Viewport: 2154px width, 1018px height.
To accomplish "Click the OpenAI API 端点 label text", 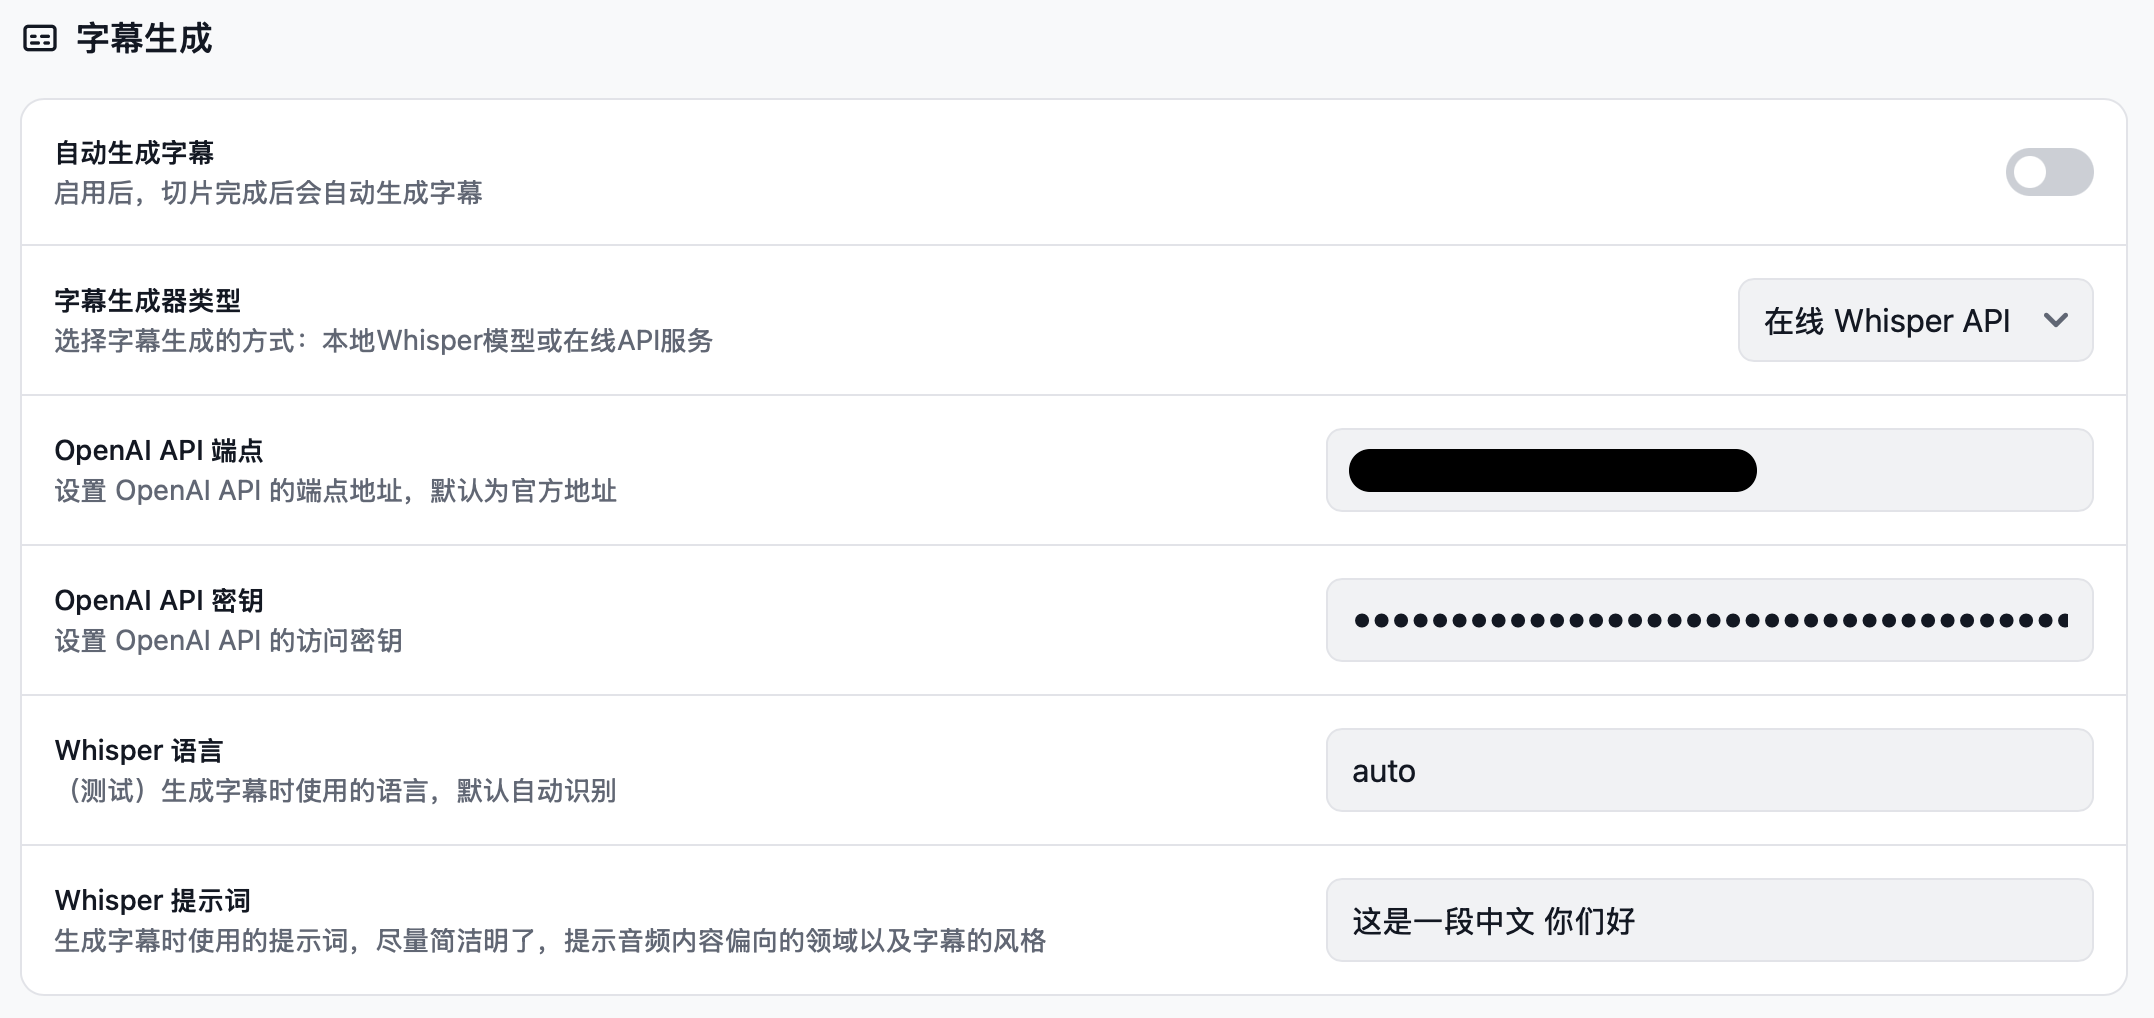I will 159,451.
